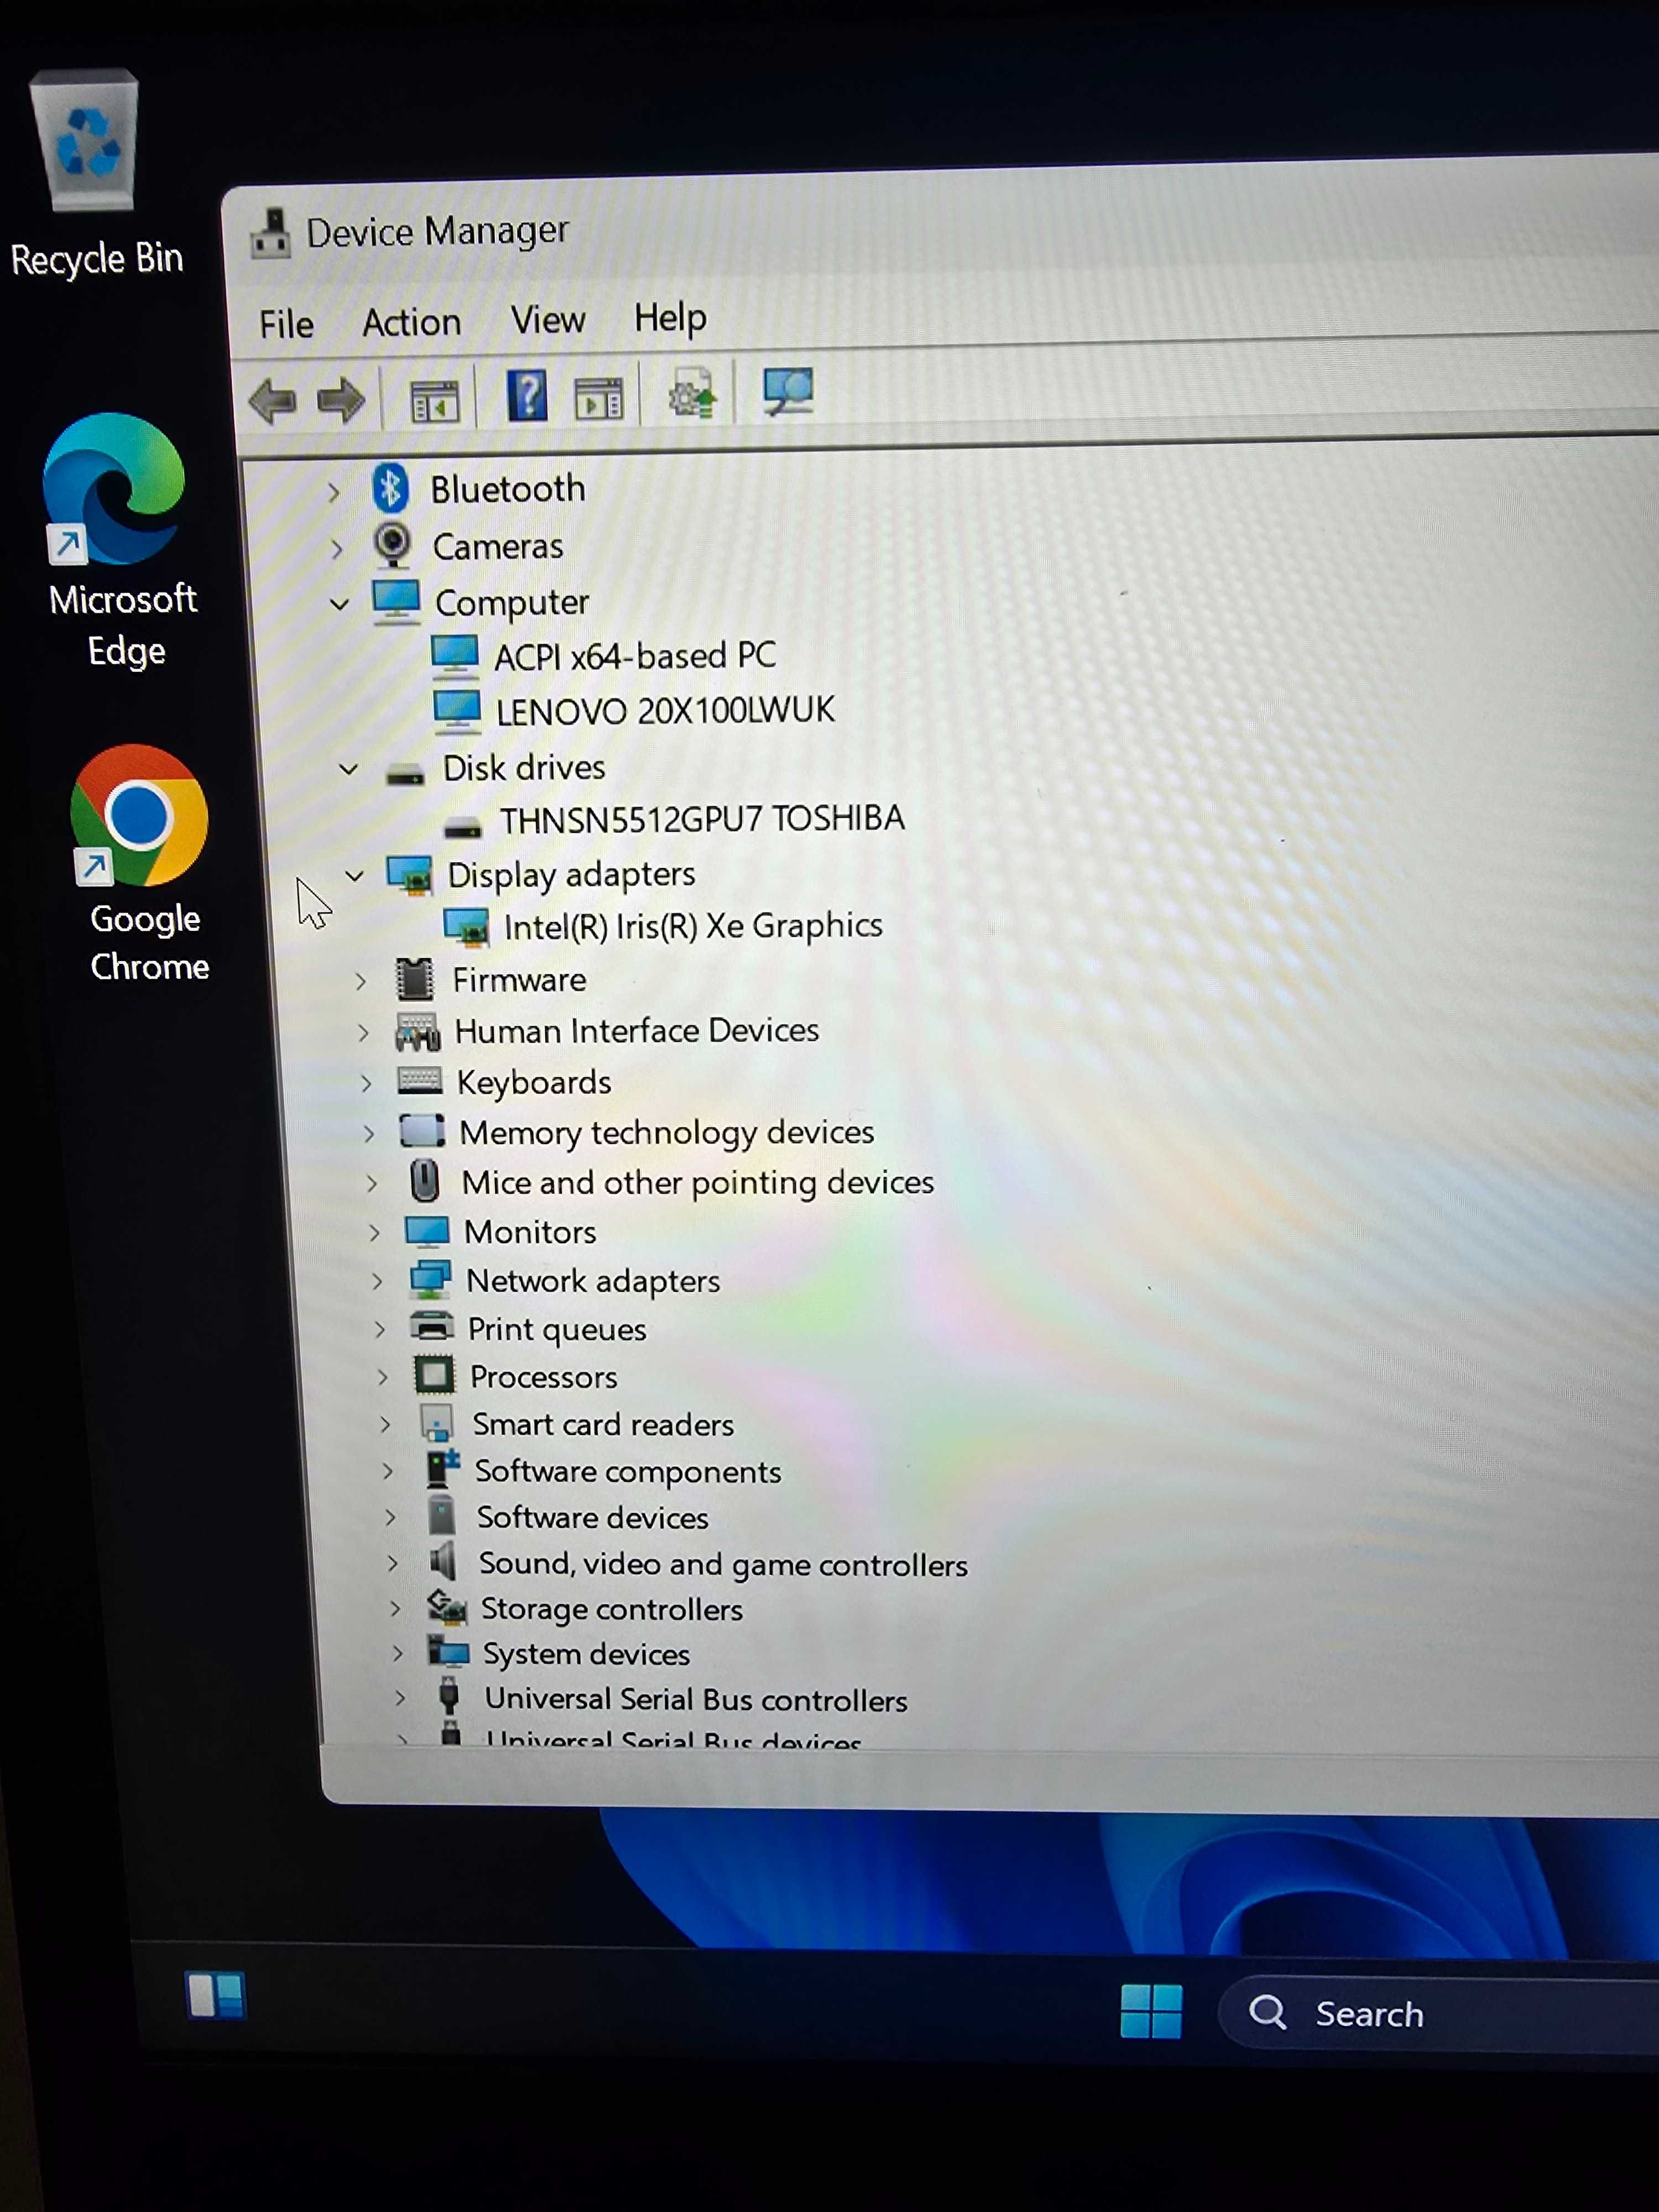Select the Network adapters icon
This screenshot has width=1659, height=2212.
tap(430, 1279)
